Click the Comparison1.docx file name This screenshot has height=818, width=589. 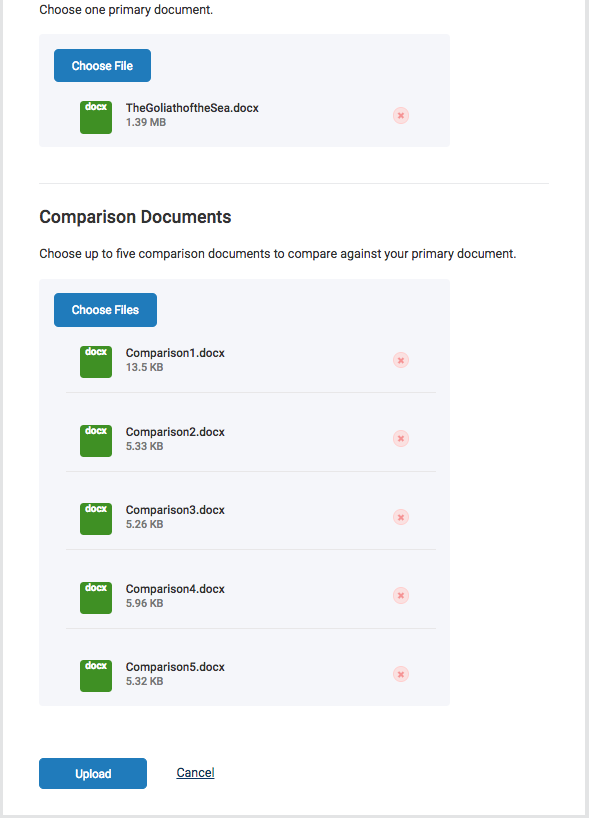click(x=175, y=353)
